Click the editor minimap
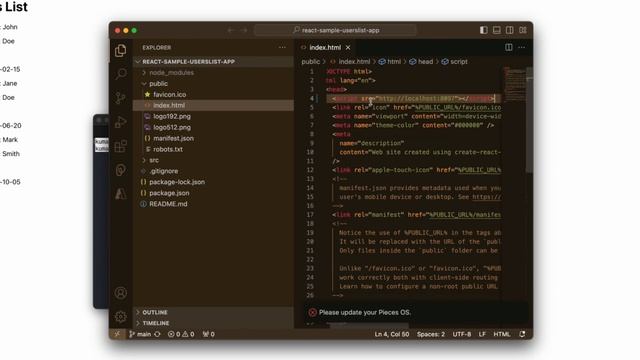Screen dimensions: 640x360 coord(514,84)
